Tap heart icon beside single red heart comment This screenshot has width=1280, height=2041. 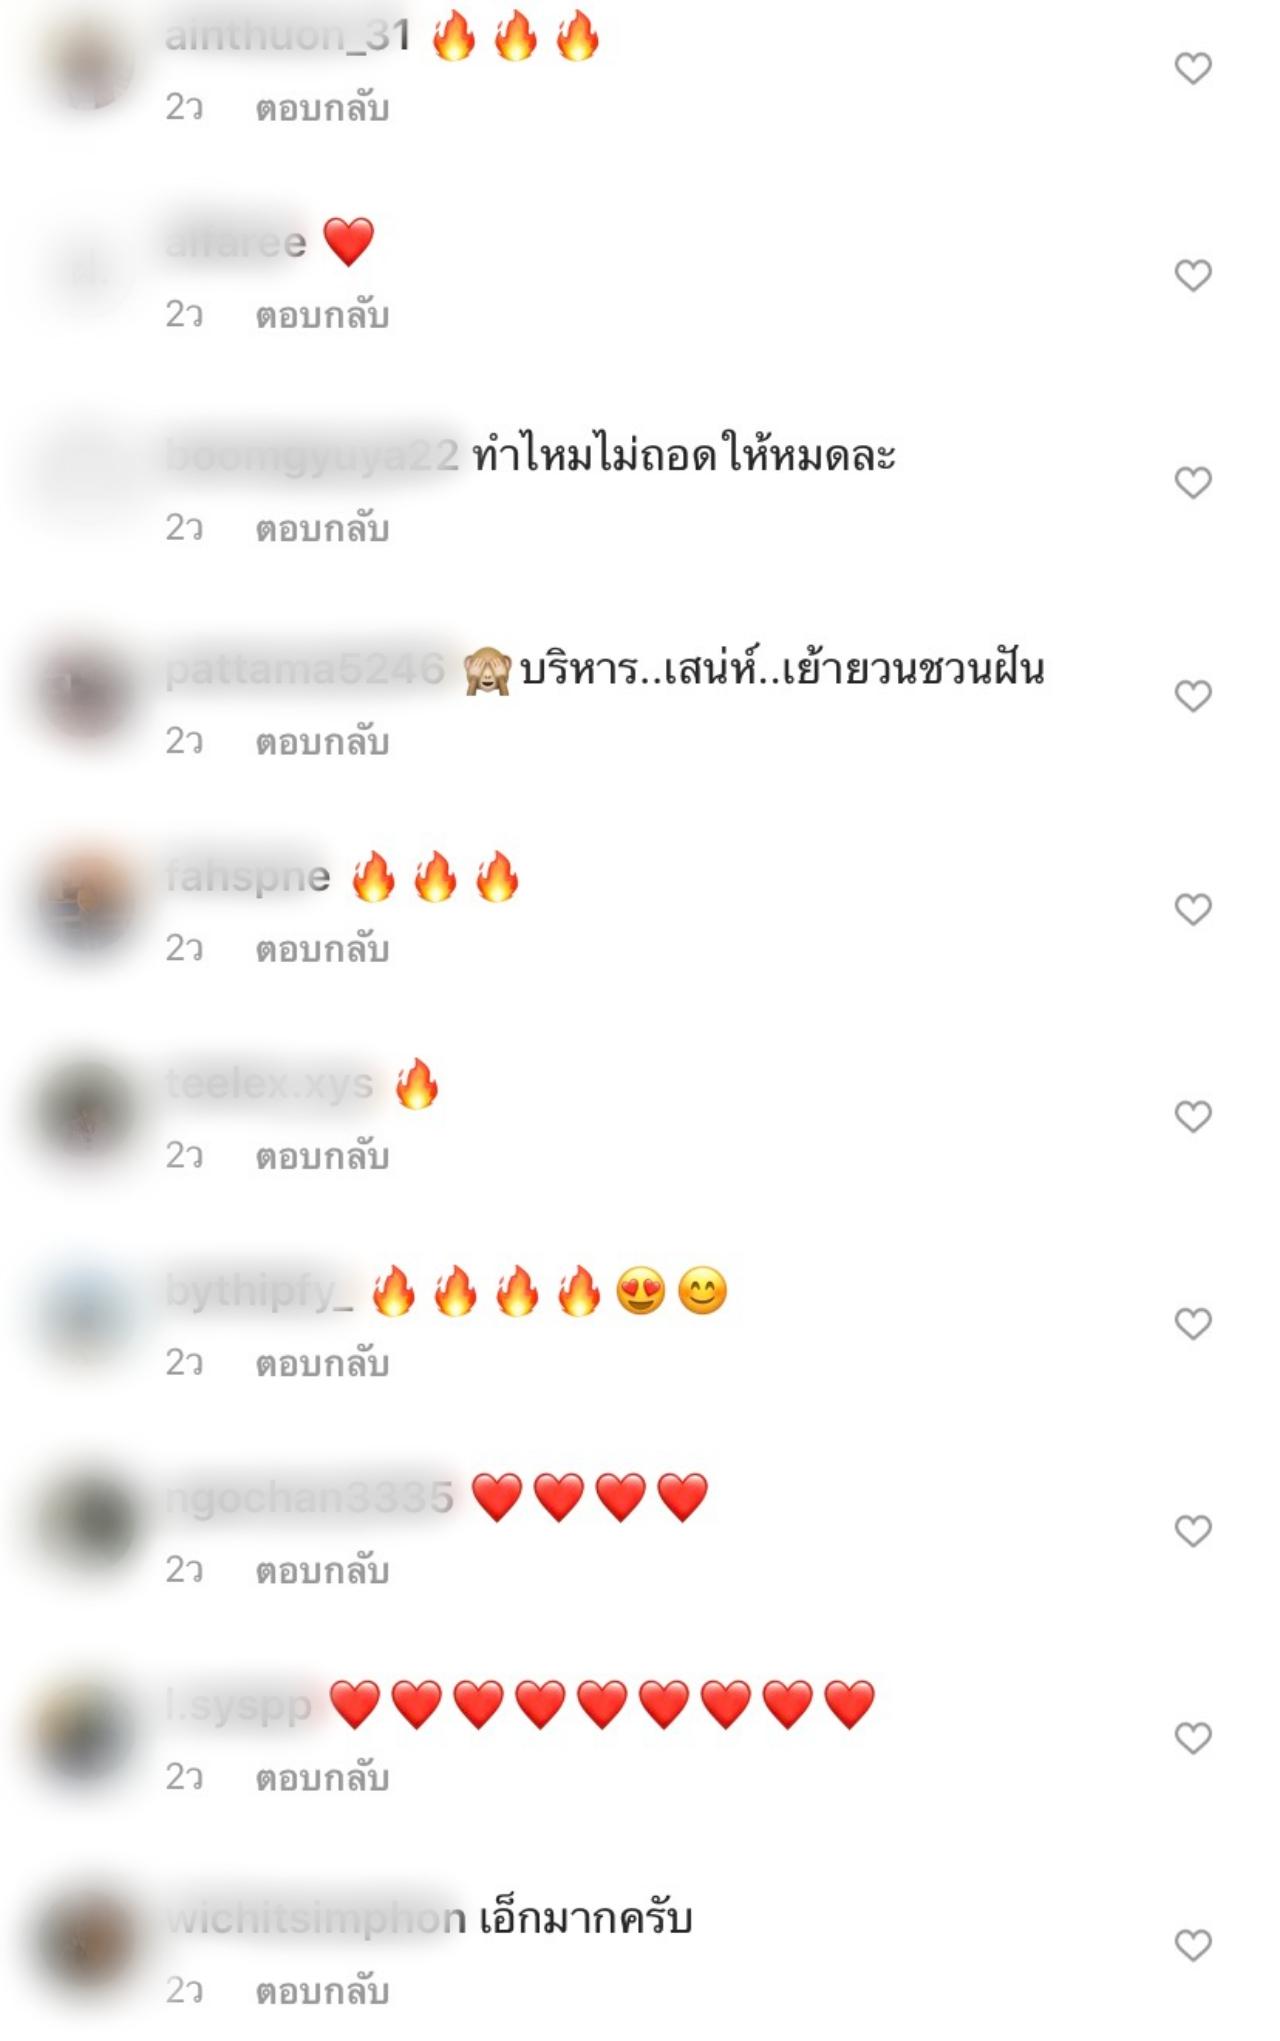[1192, 275]
